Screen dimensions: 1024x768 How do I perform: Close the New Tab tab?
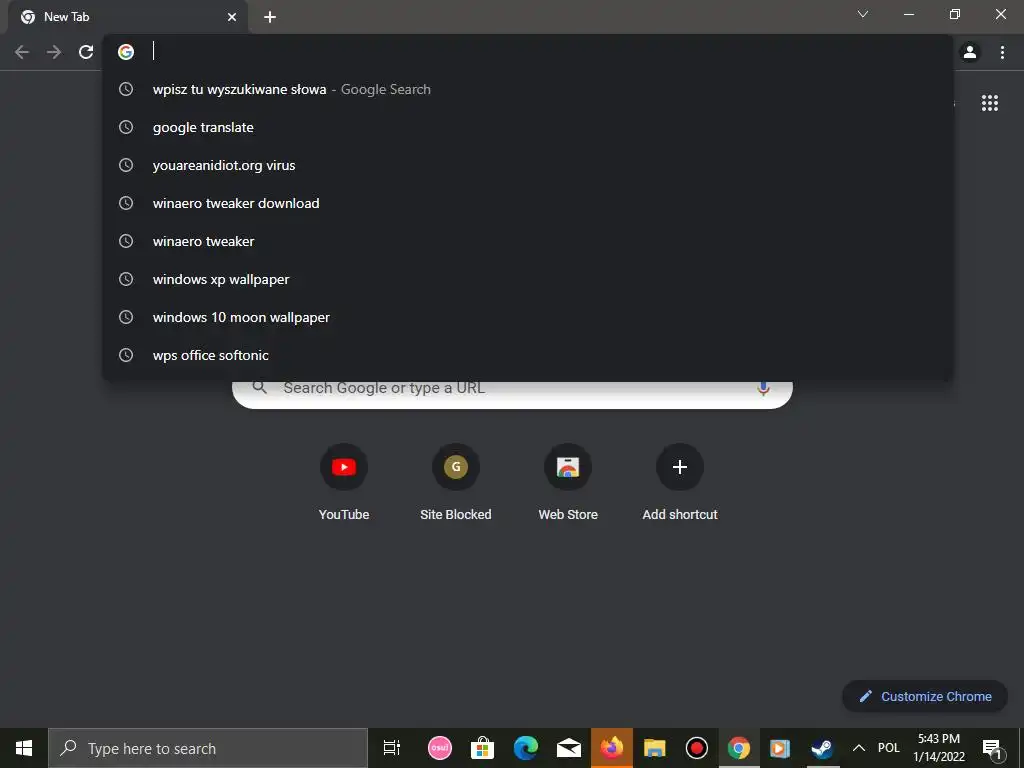click(232, 17)
